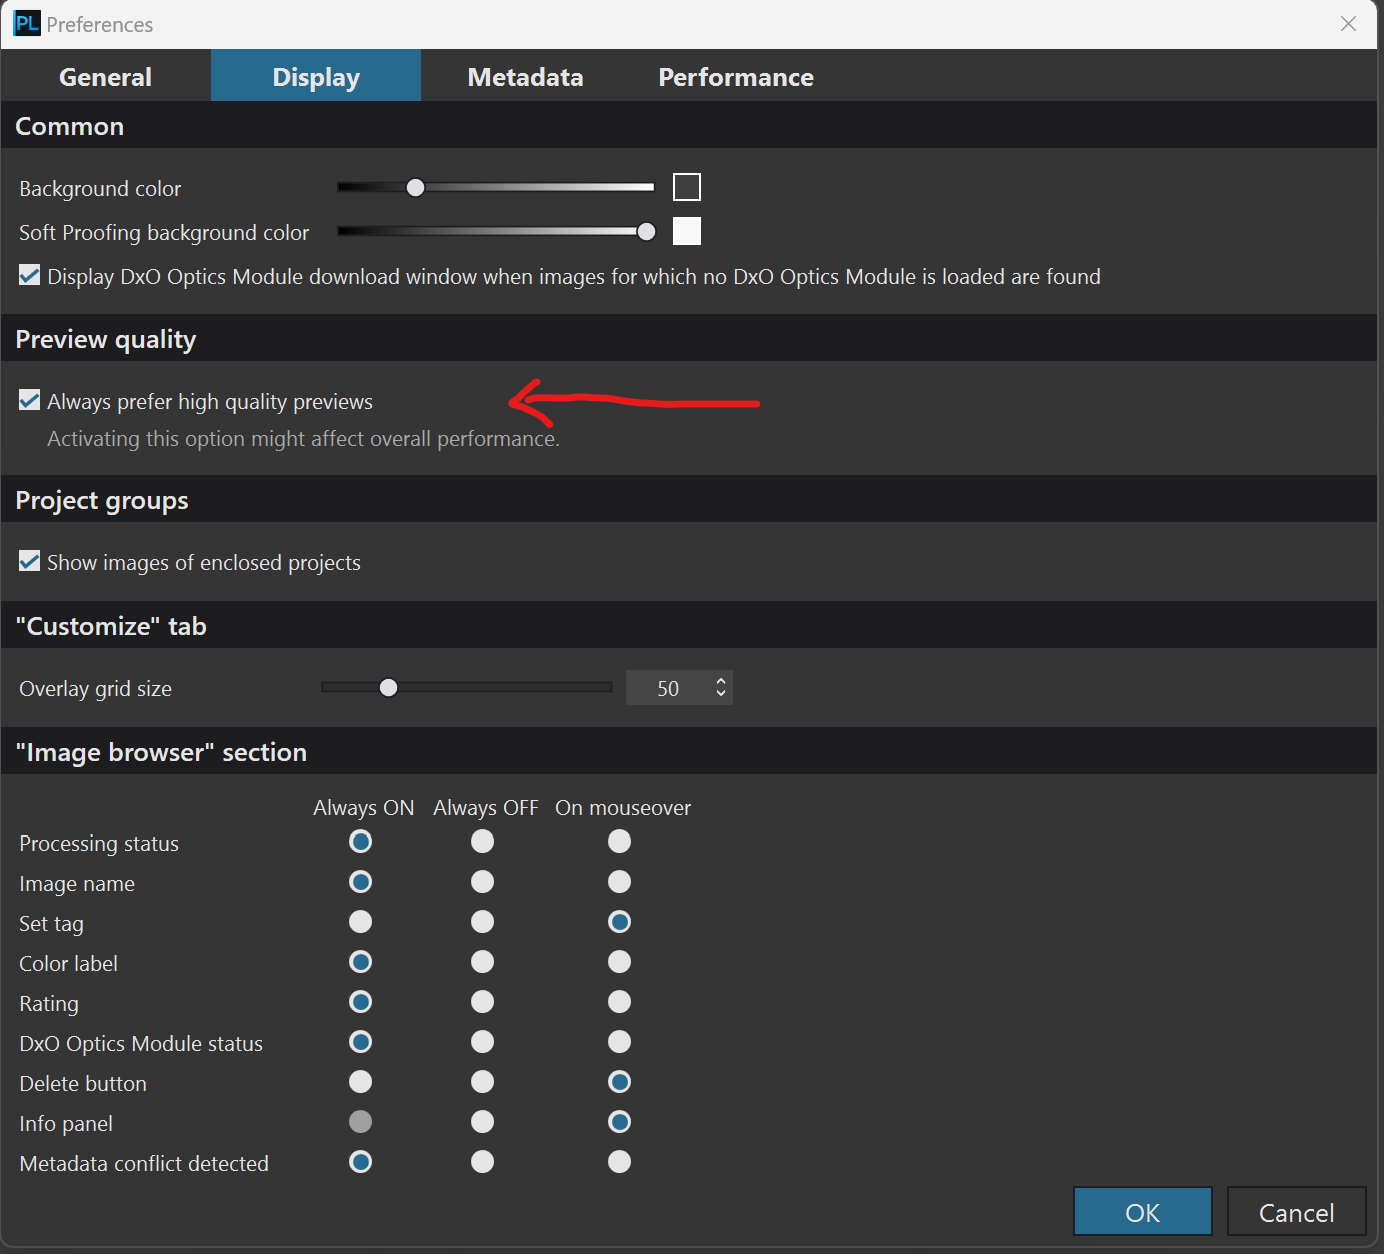The height and width of the screenshot is (1254, 1384).
Task: Toggle Display DxO Optics Module download window checkbox
Action: 30,275
